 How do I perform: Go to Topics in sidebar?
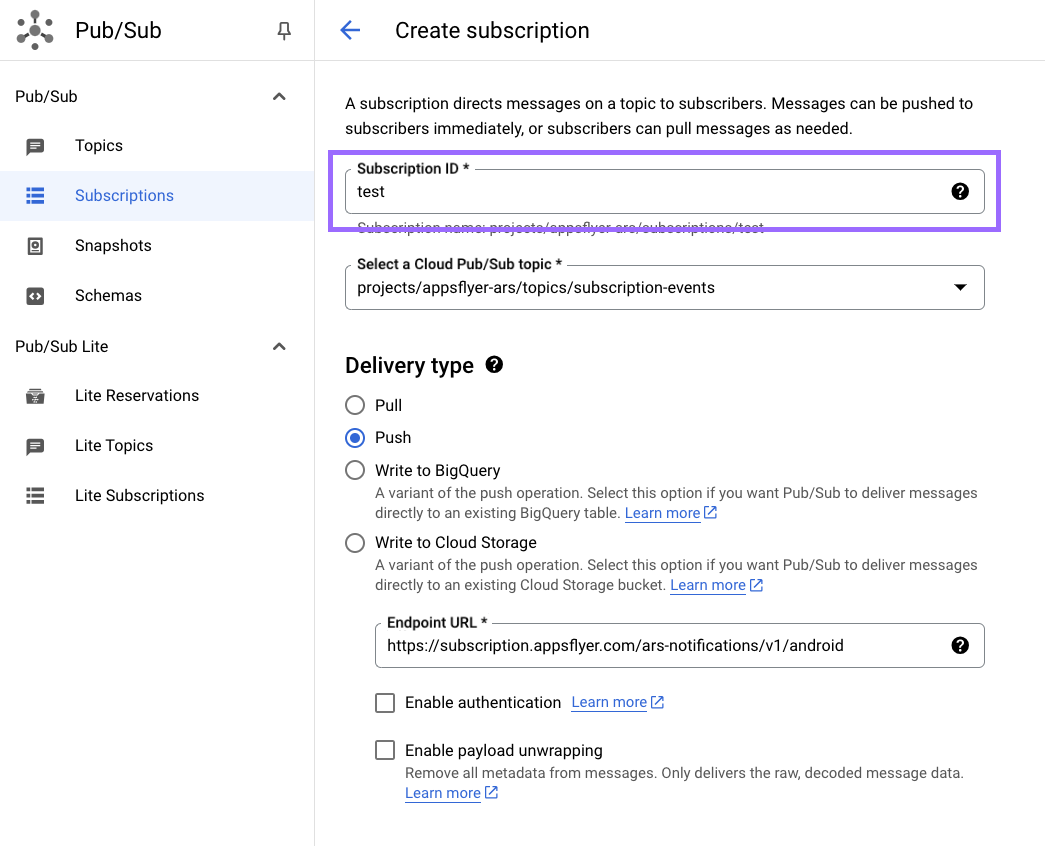[99, 146]
